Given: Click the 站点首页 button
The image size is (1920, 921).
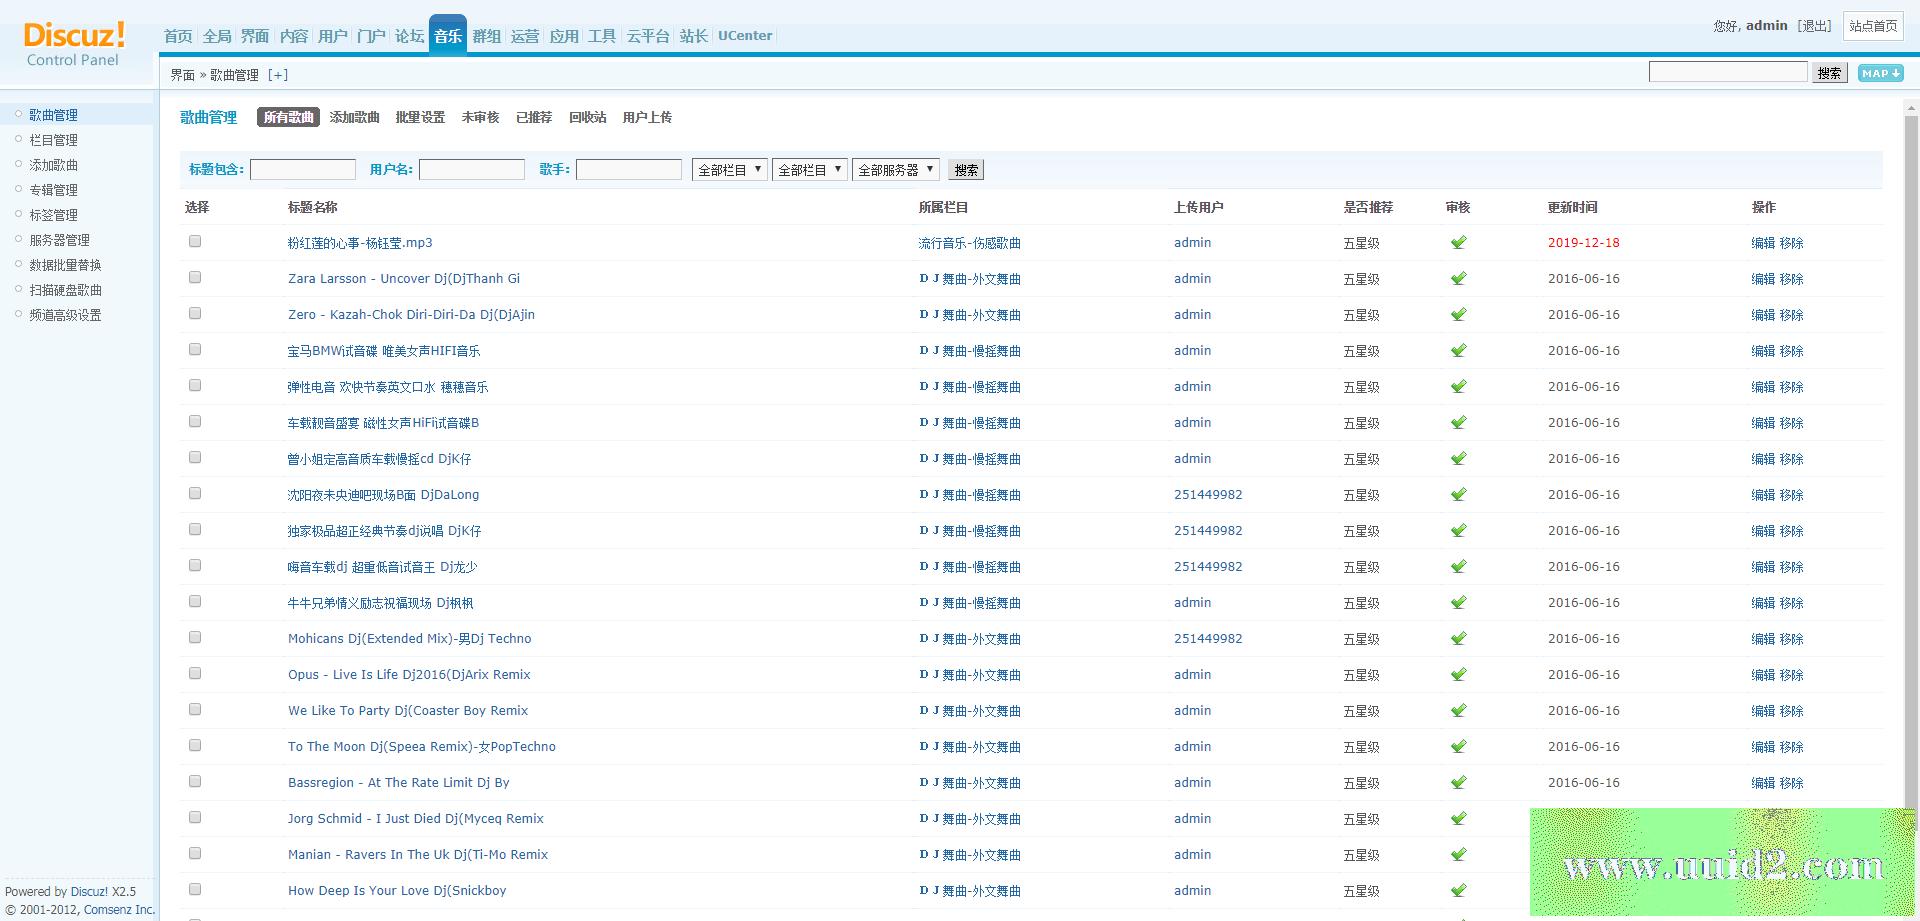Looking at the screenshot, I should (x=1872, y=26).
